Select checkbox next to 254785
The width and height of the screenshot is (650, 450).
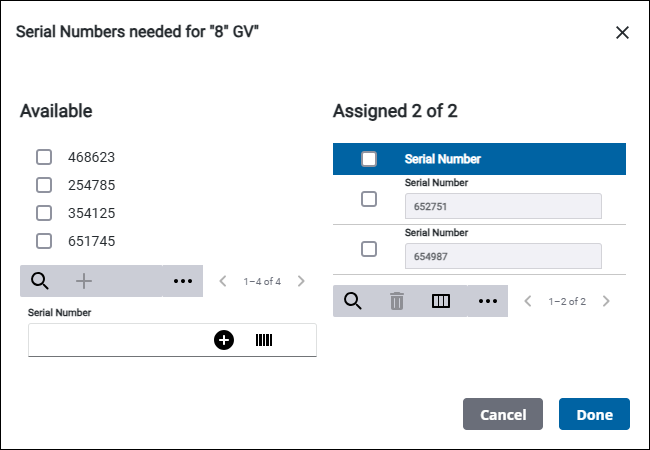(x=44, y=185)
